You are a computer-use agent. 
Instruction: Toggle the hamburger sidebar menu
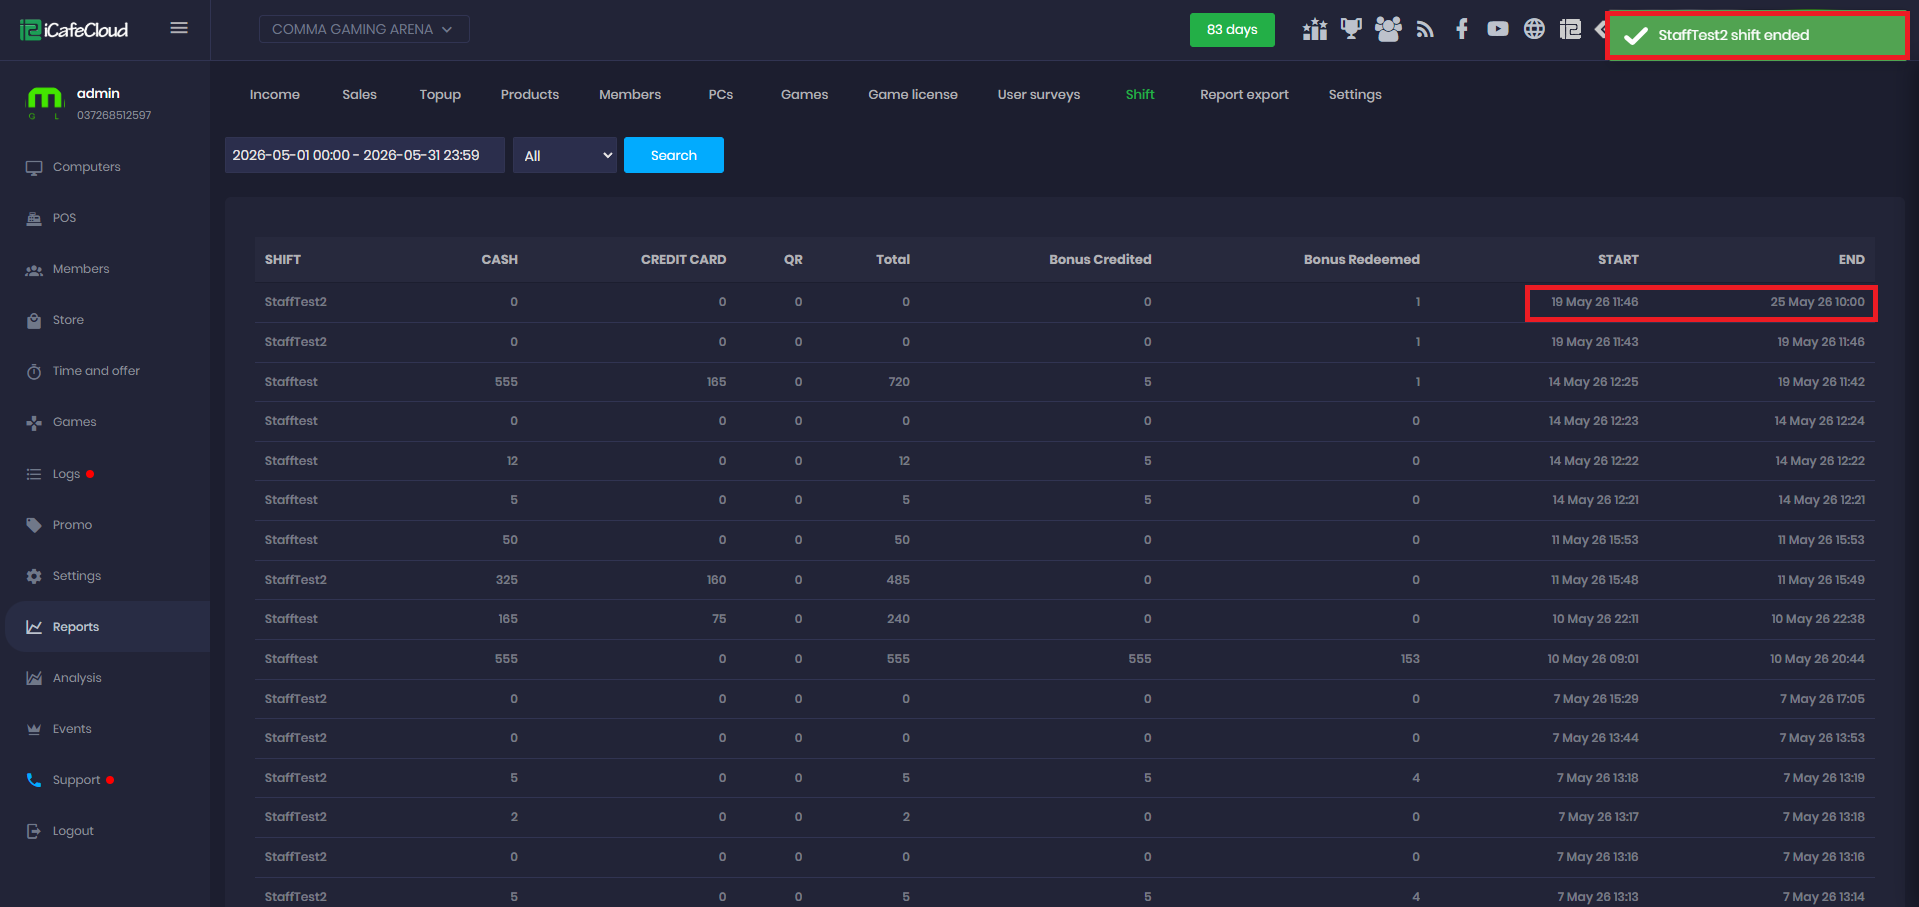[x=179, y=28]
